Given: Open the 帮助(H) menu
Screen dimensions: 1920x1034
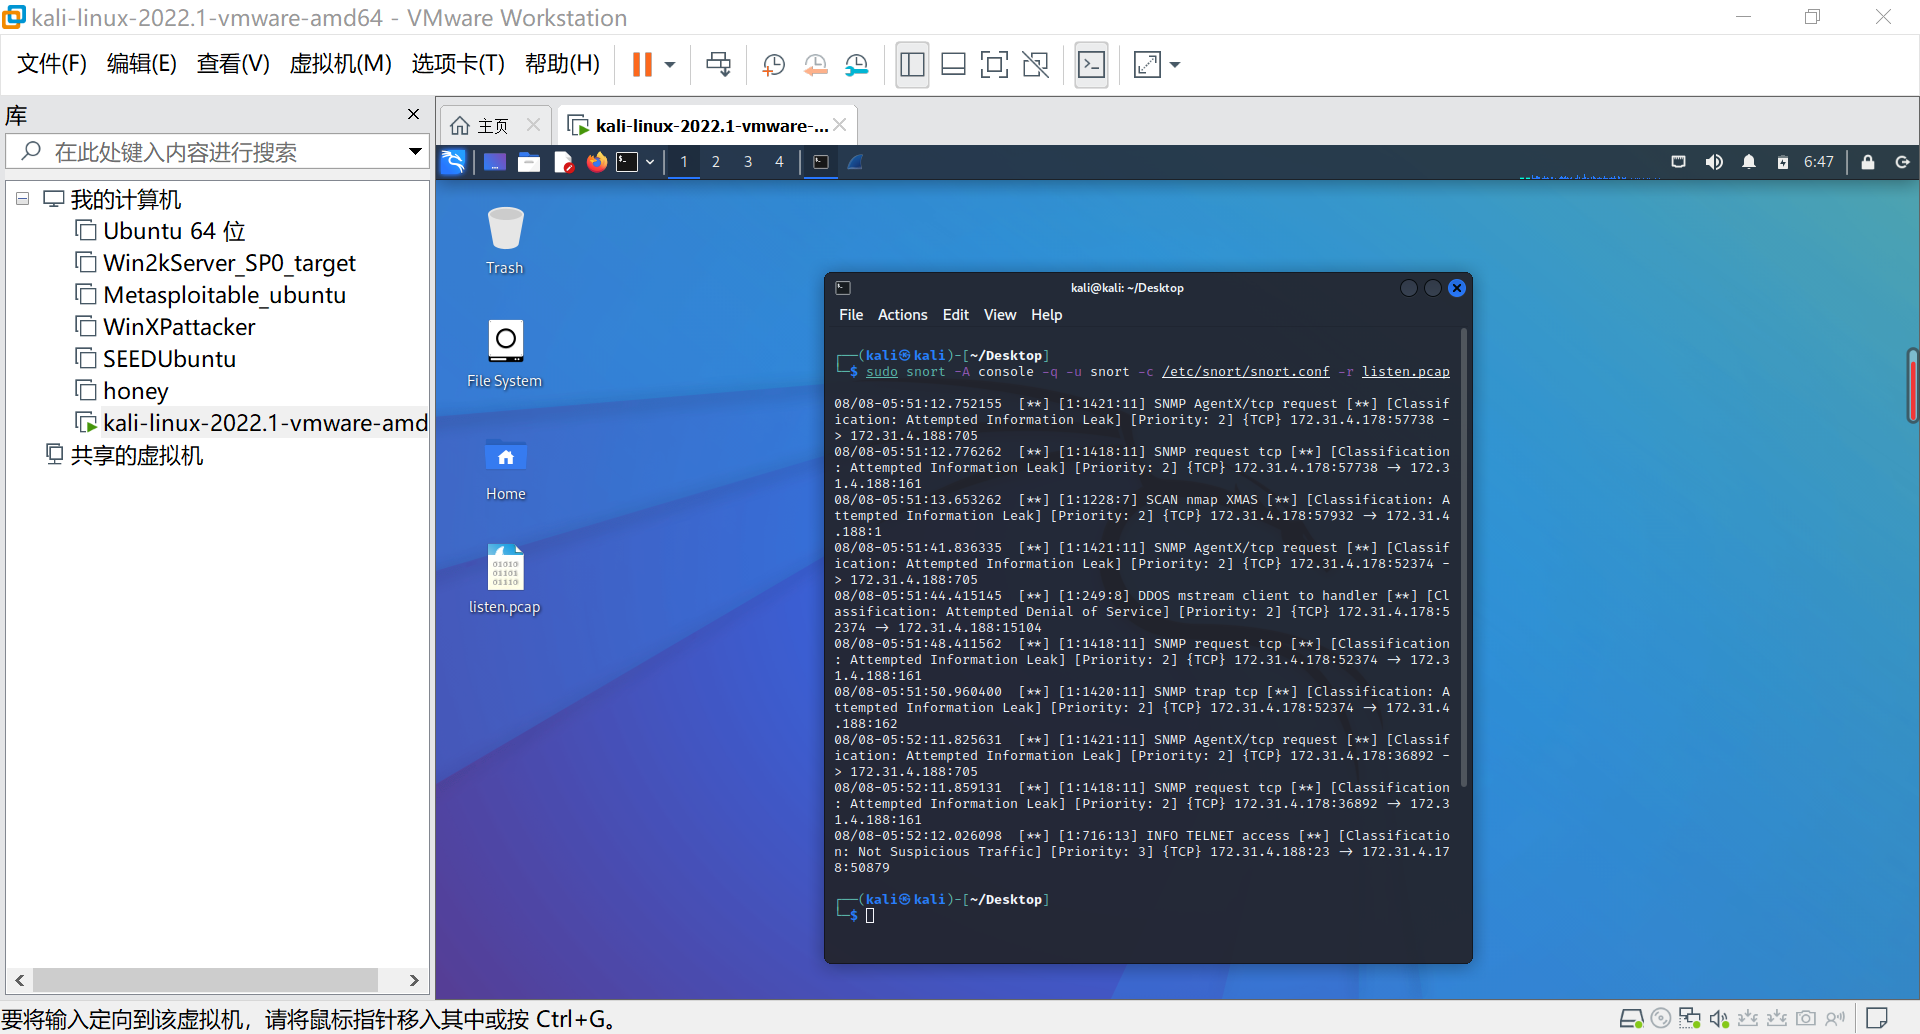Looking at the screenshot, I should [562, 64].
